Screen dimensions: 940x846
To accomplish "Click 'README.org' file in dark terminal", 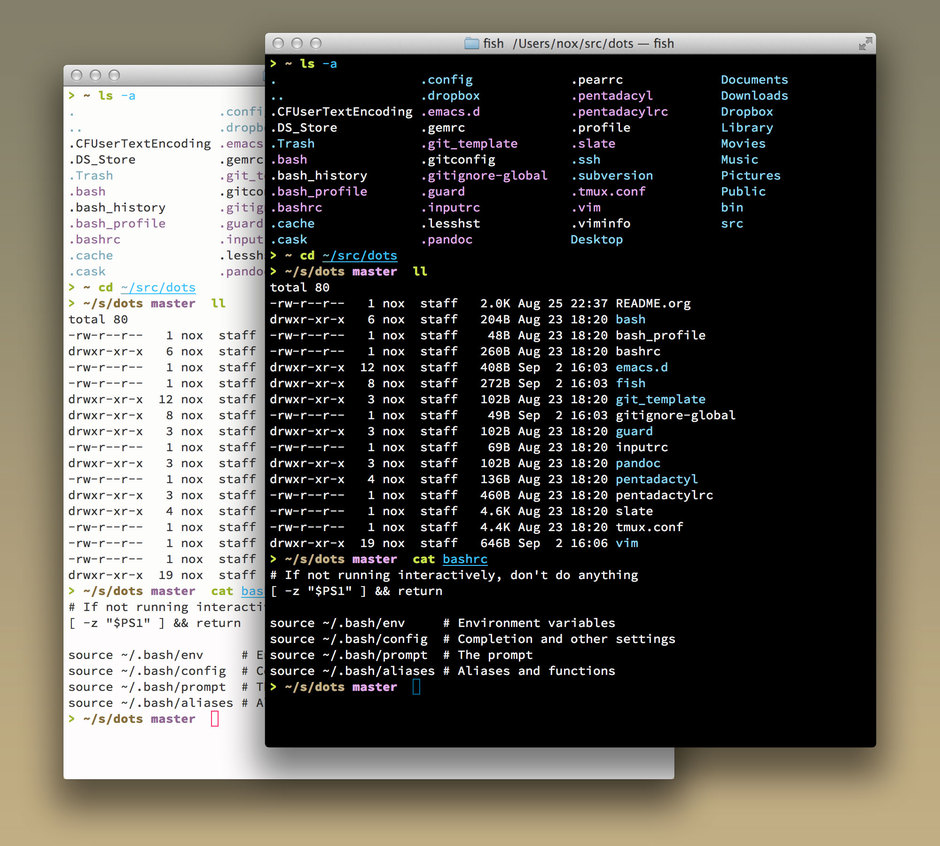I will (653, 304).
